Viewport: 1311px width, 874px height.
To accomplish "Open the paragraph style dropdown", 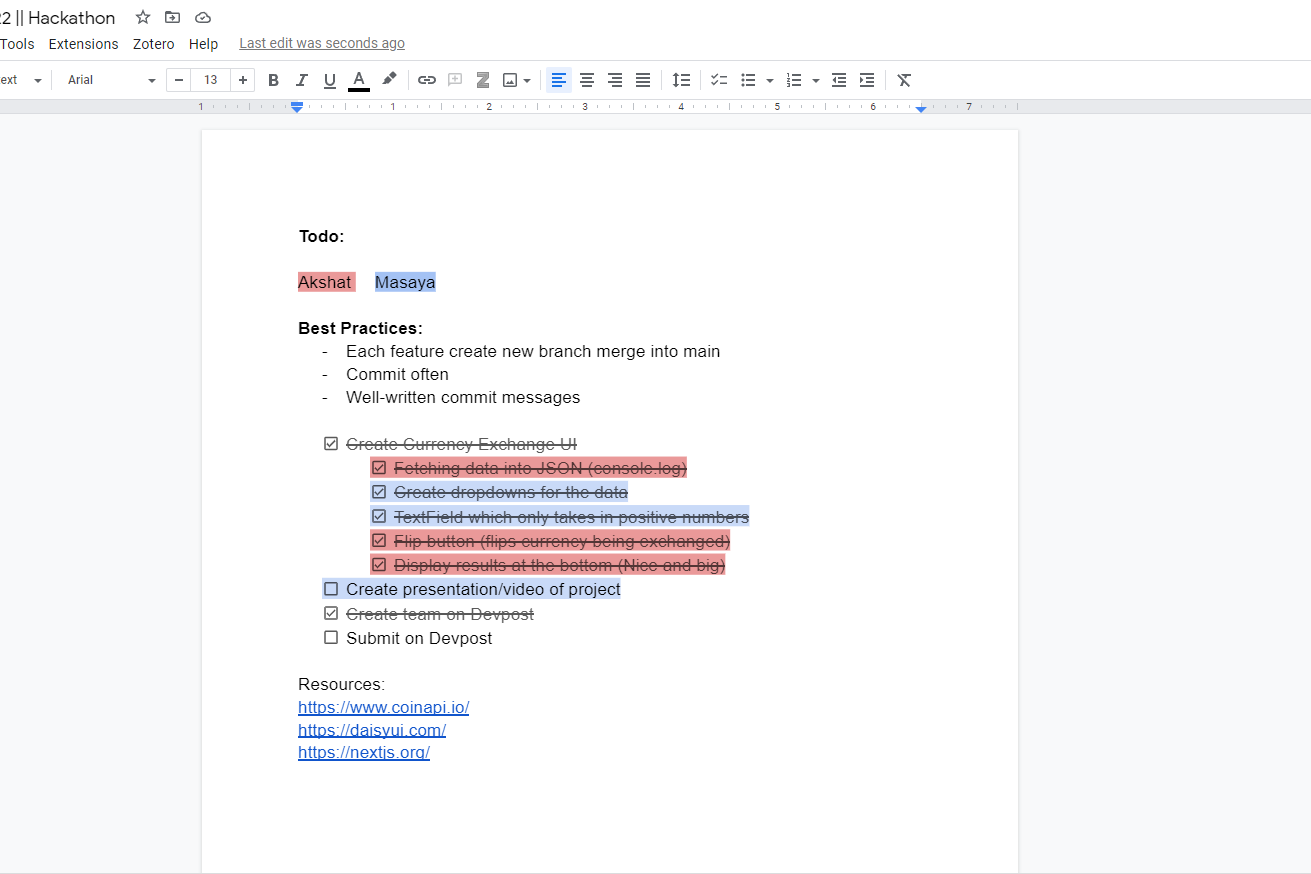I will 21,80.
